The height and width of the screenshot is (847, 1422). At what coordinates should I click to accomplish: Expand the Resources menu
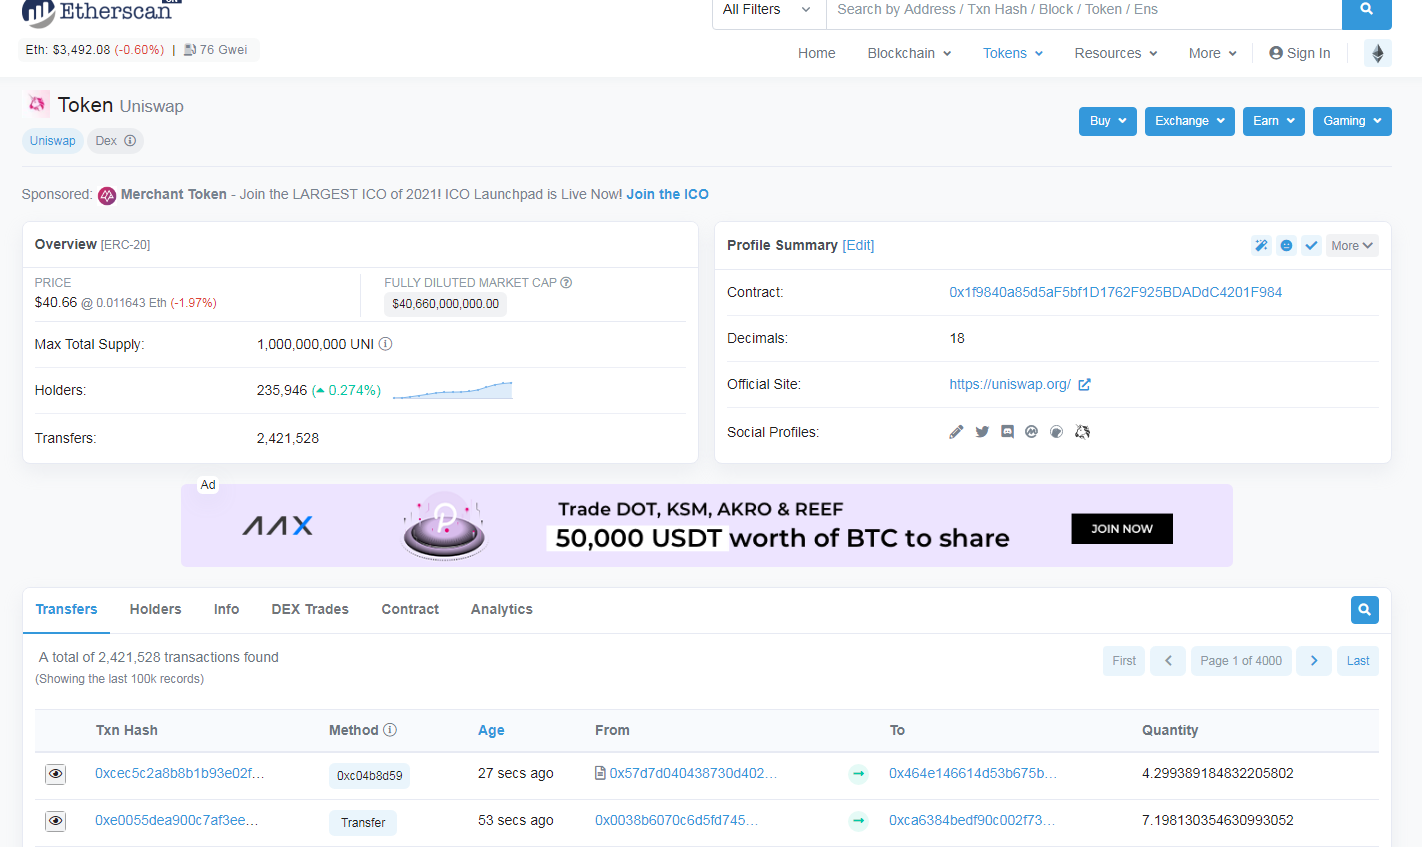click(1116, 53)
